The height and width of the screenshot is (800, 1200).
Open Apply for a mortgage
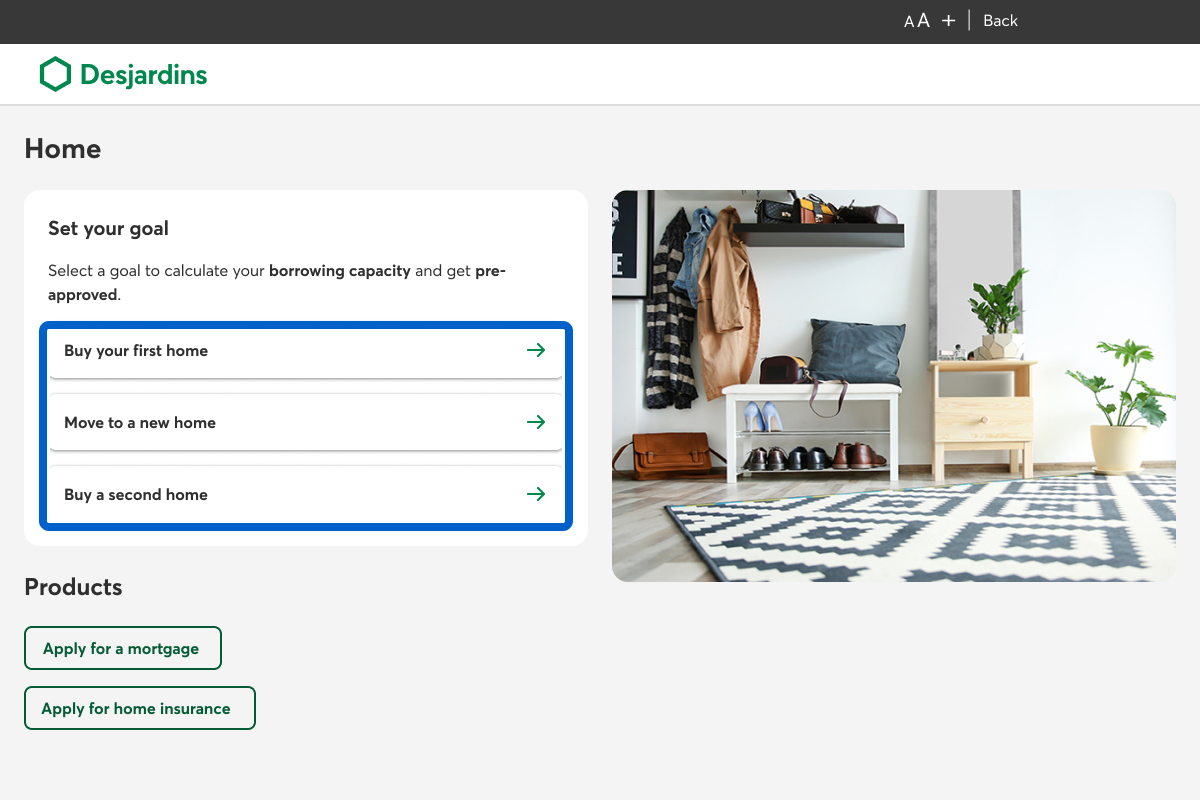coord(122,648)
